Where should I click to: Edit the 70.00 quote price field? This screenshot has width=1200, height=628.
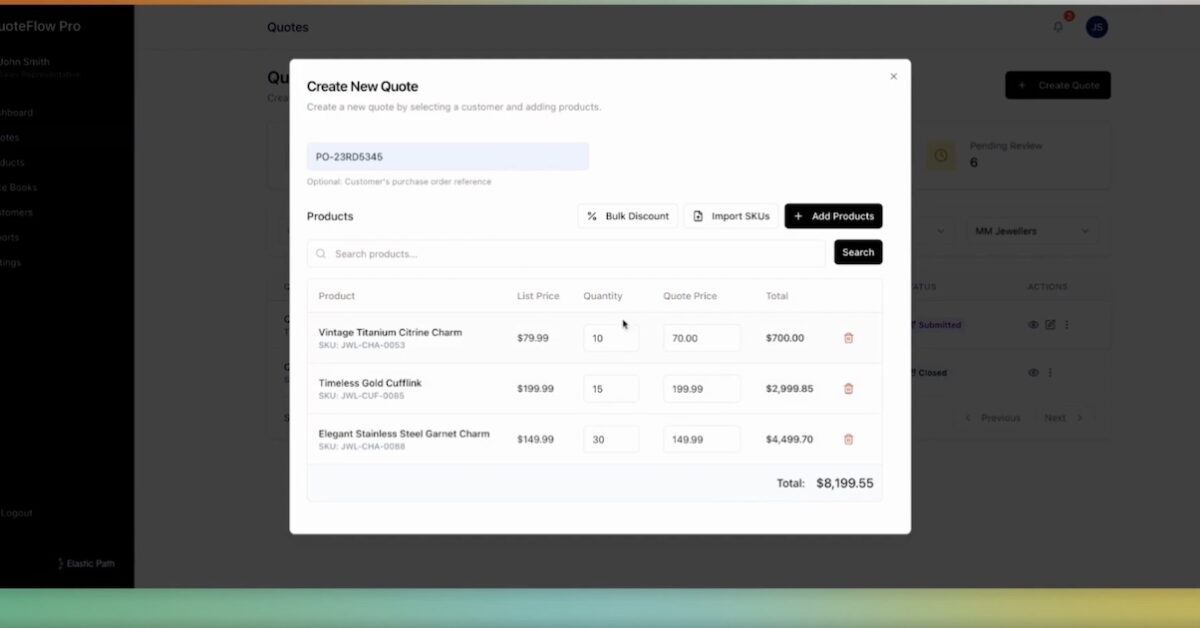pos(702,338)
